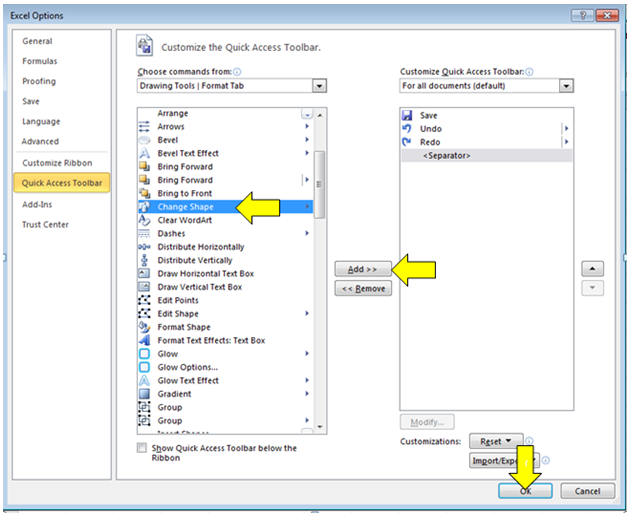Open the Reset dropdown button
The height and width of the screenshot is (514, 631).
click(496, 441)
